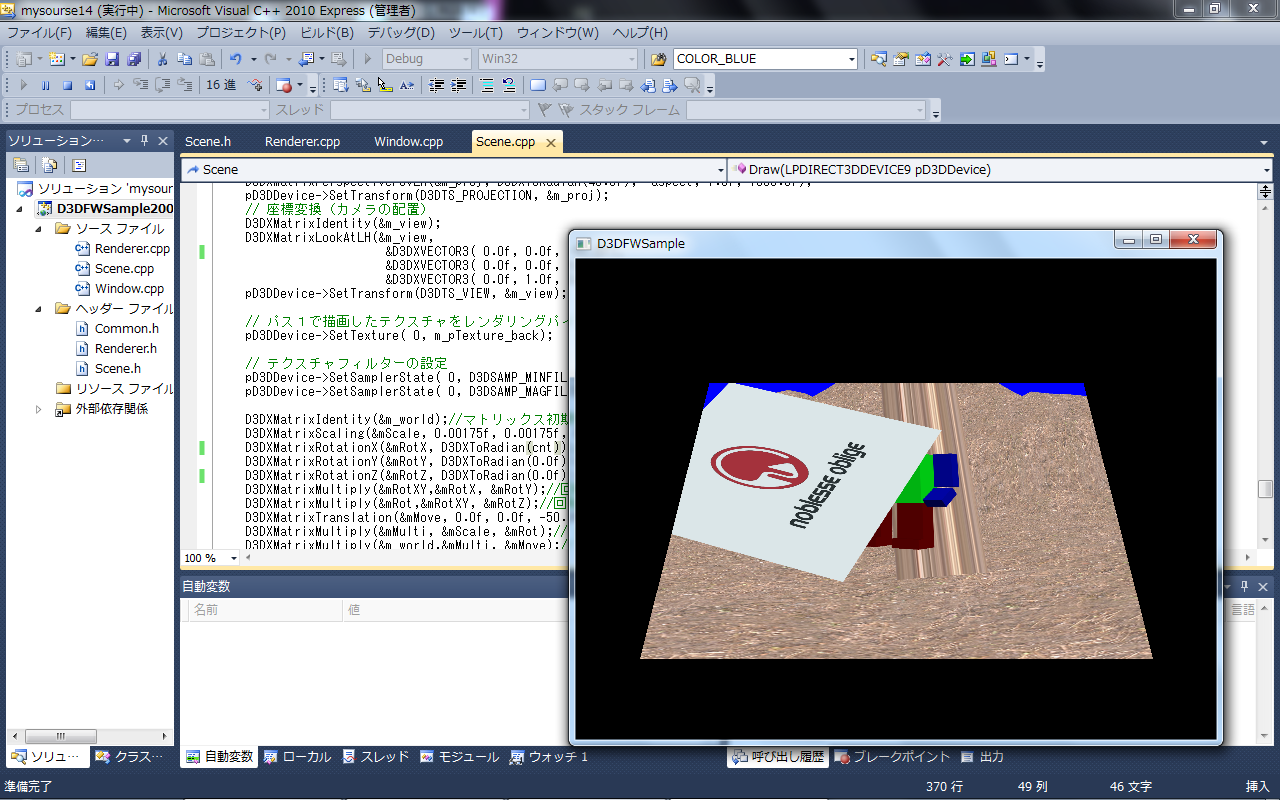The image size is (1280, 800).
Task: Click the Properties icon in Solution Explorer
Action: point(21,165)
